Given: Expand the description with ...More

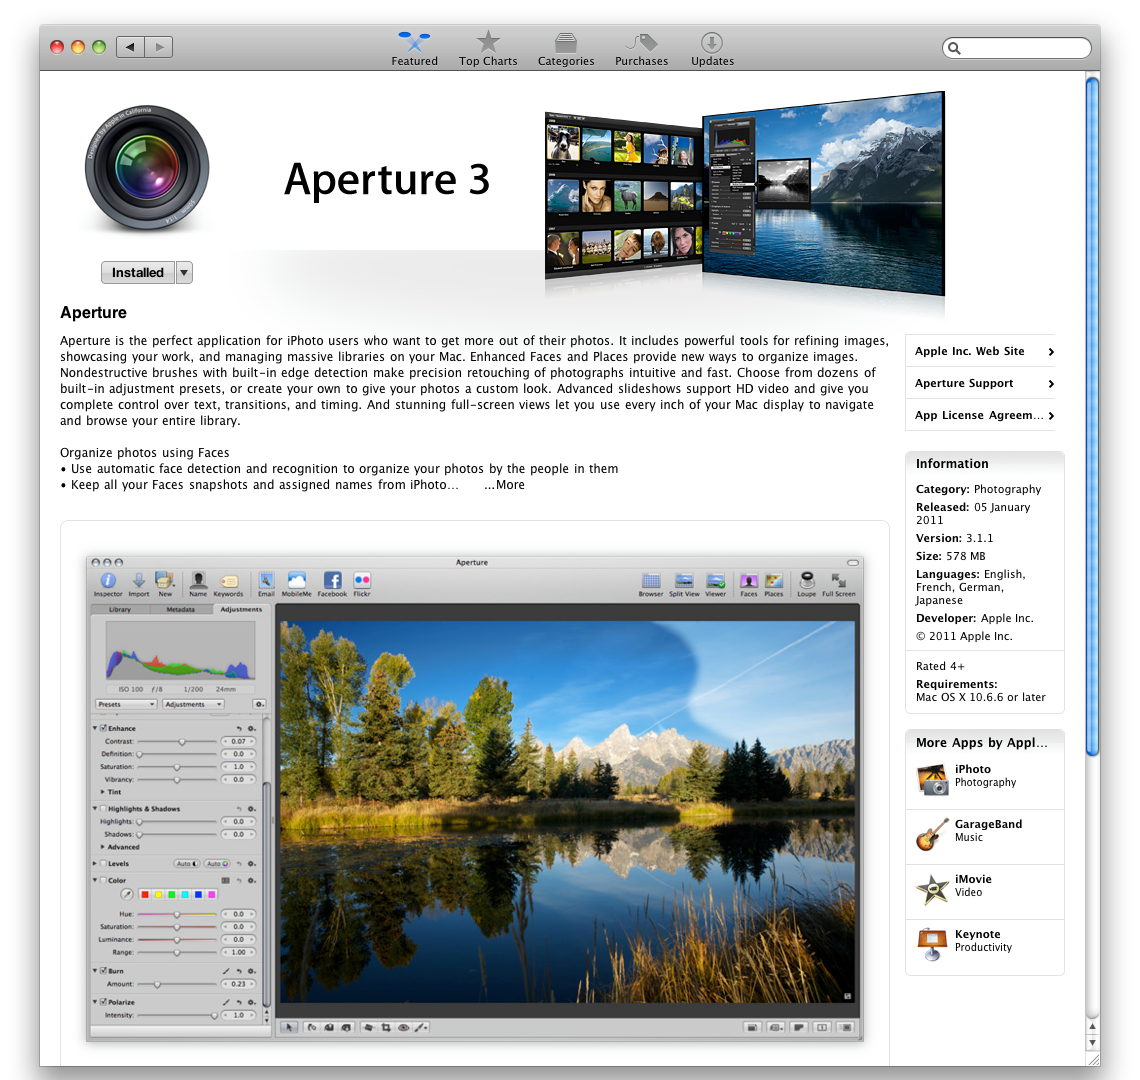Looking at the screenshot, I should 505,485.
